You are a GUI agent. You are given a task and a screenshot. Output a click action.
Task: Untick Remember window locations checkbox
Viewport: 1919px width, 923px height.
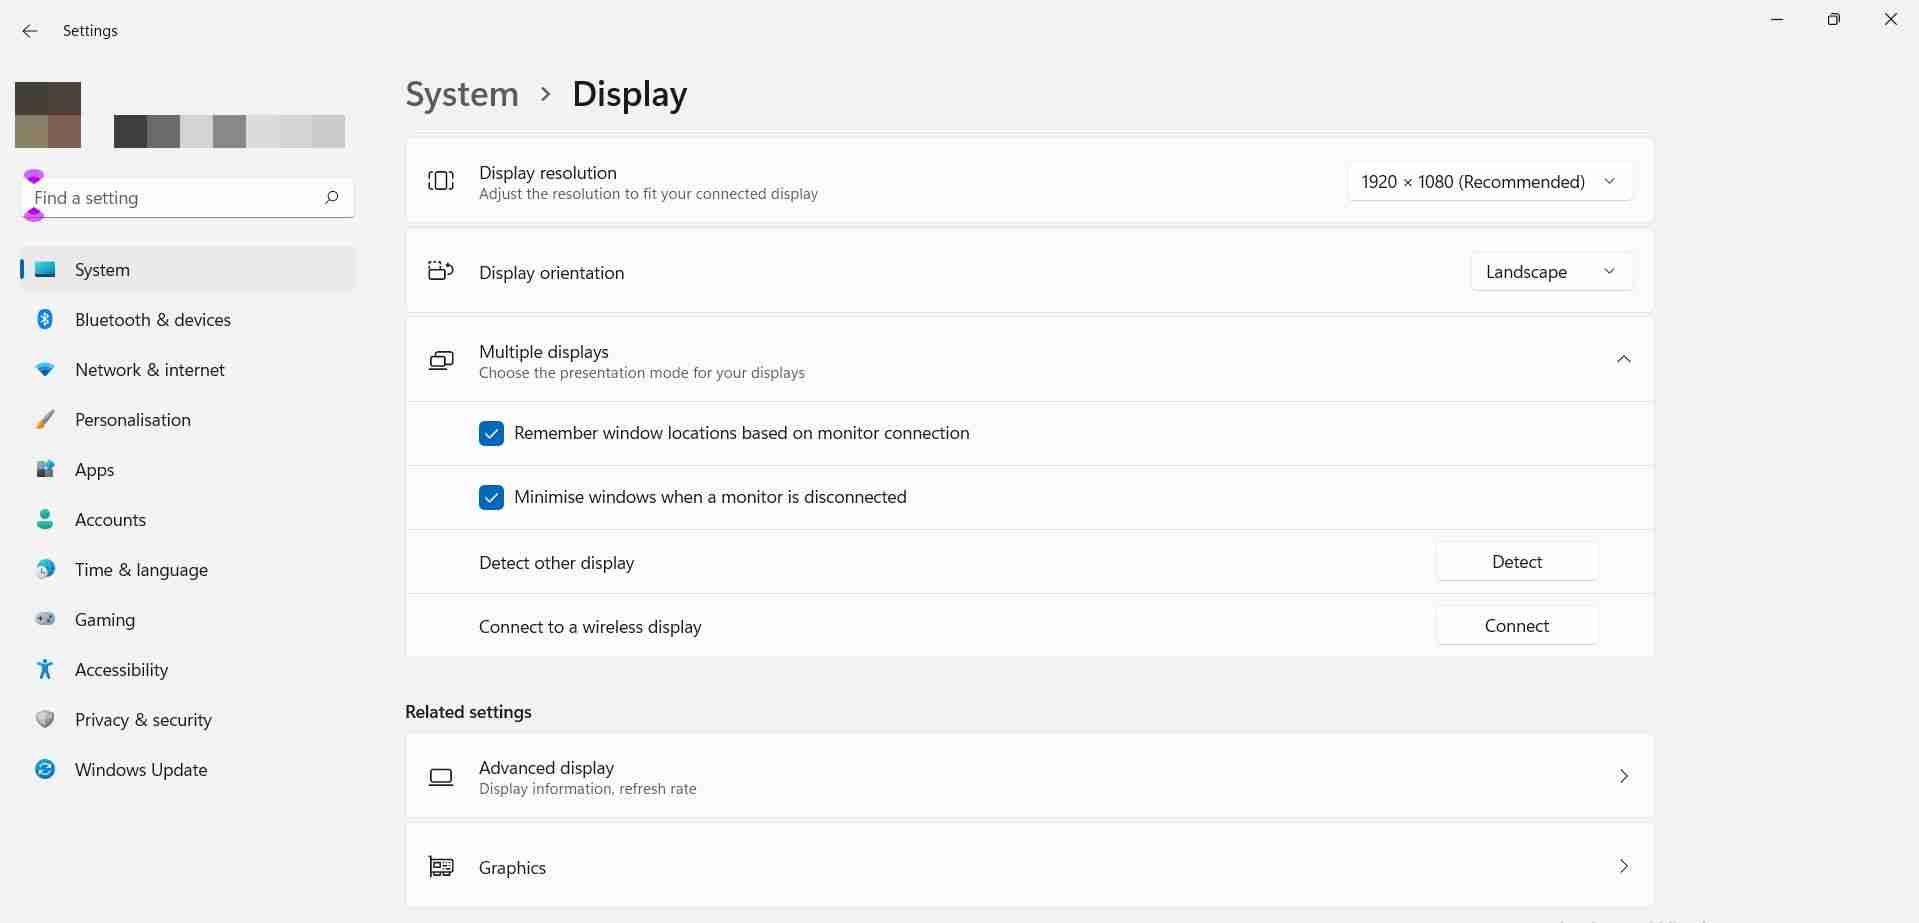click(491, 433)
